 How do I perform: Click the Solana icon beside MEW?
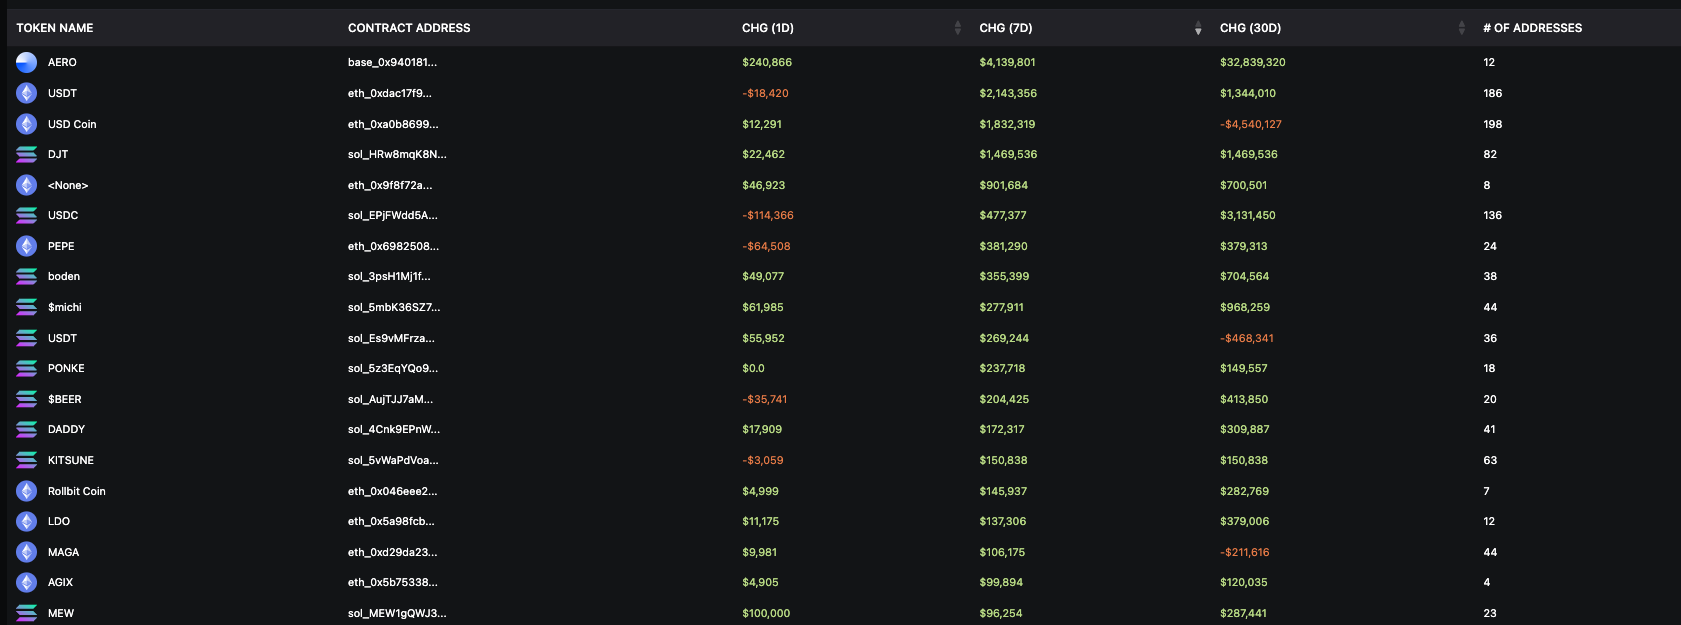pos(27,613)
